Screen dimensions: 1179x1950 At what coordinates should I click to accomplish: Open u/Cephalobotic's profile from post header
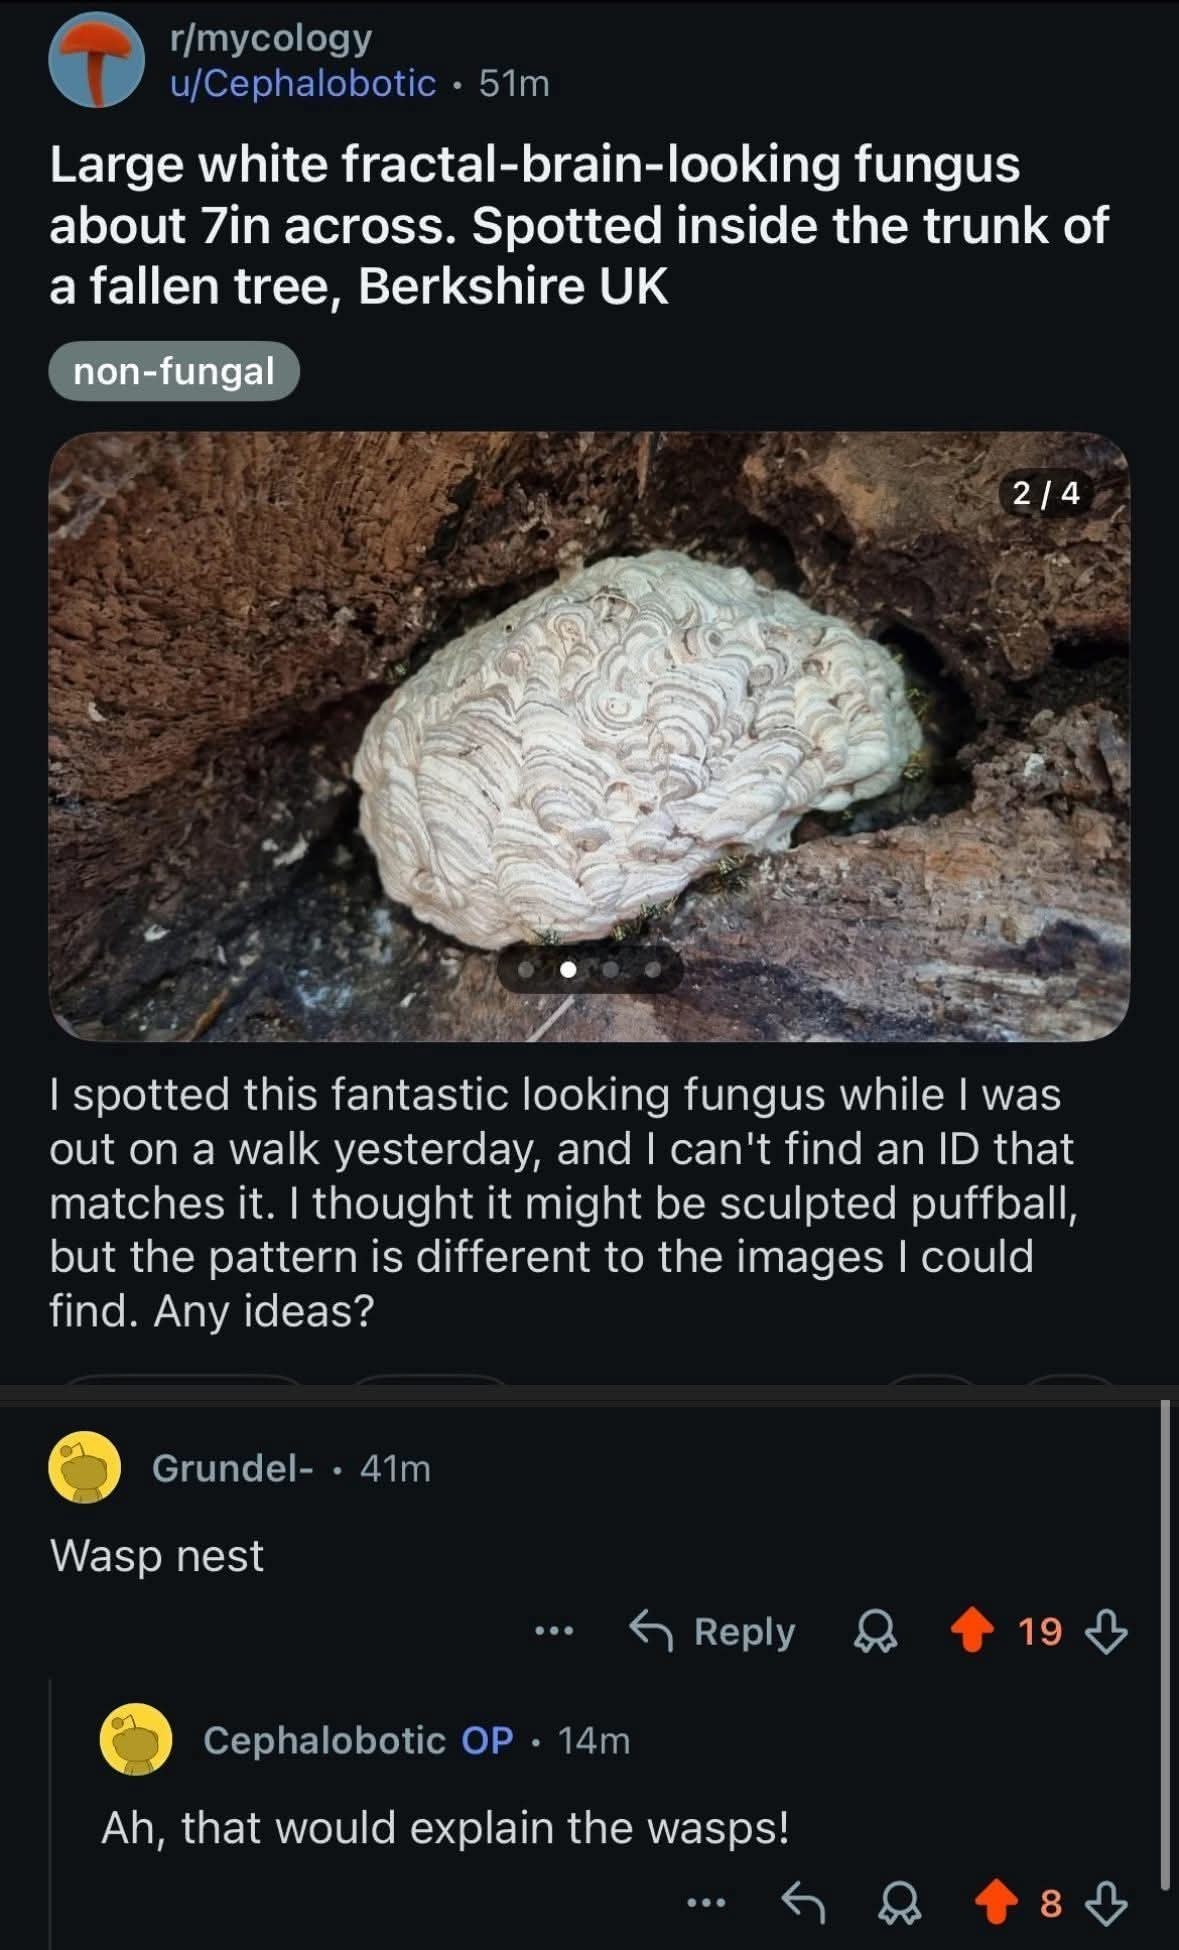(x=303, y=84)
